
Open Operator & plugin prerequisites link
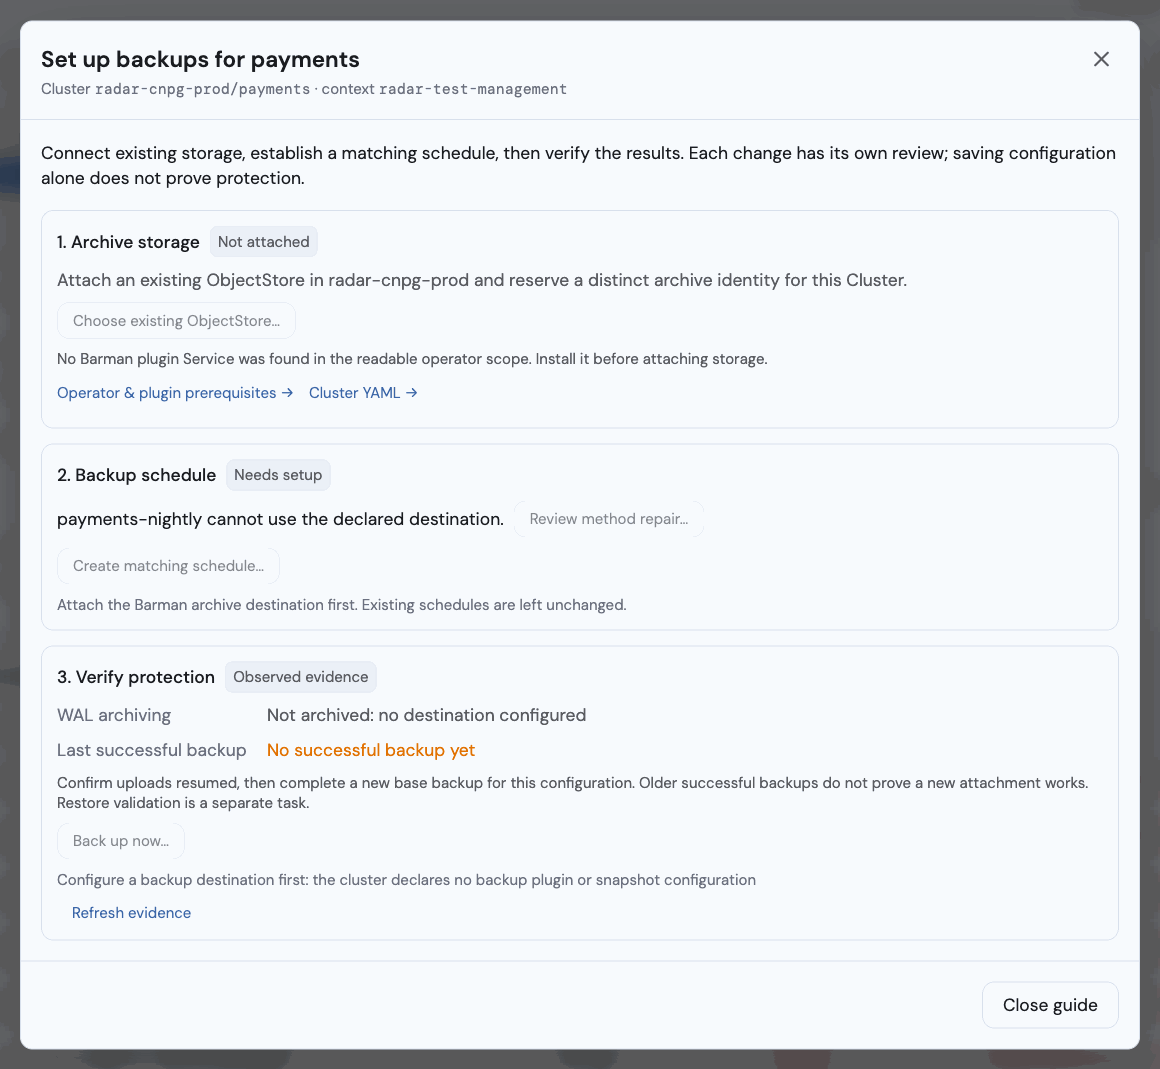(x=175, y=393)
